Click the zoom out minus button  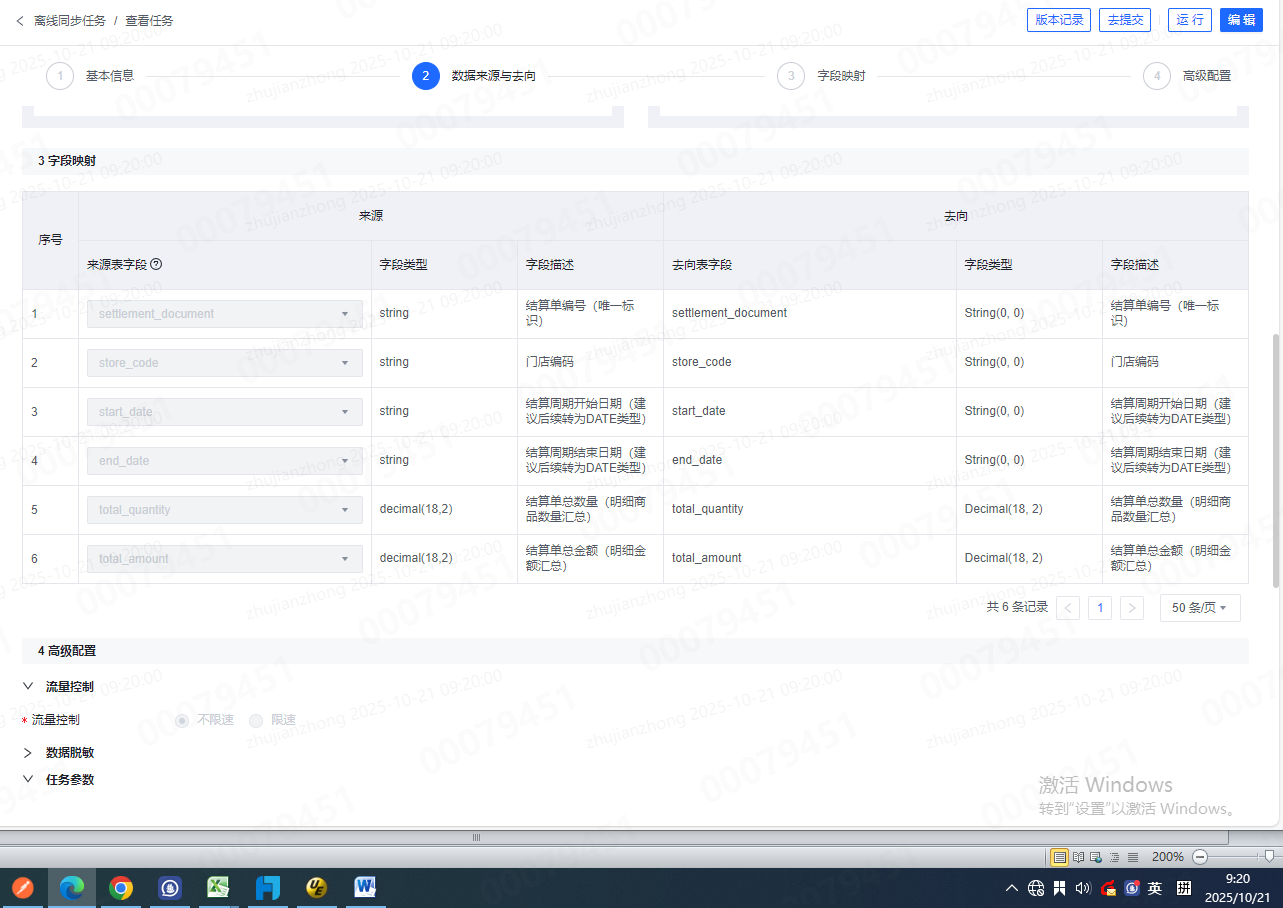[1200, 857]
